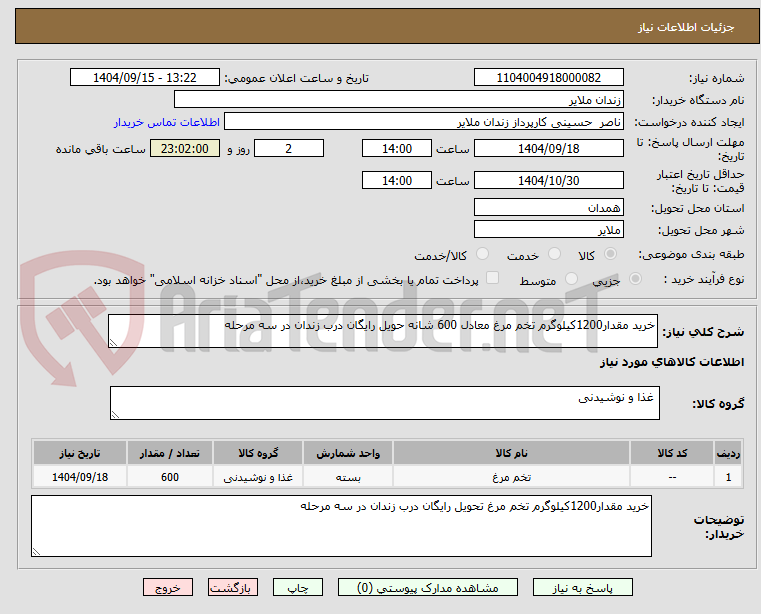Toggle the اسناد خزانه اسلامی payment checkbox
The height and width of the screenshot is (614, 761).
[492, 278]
